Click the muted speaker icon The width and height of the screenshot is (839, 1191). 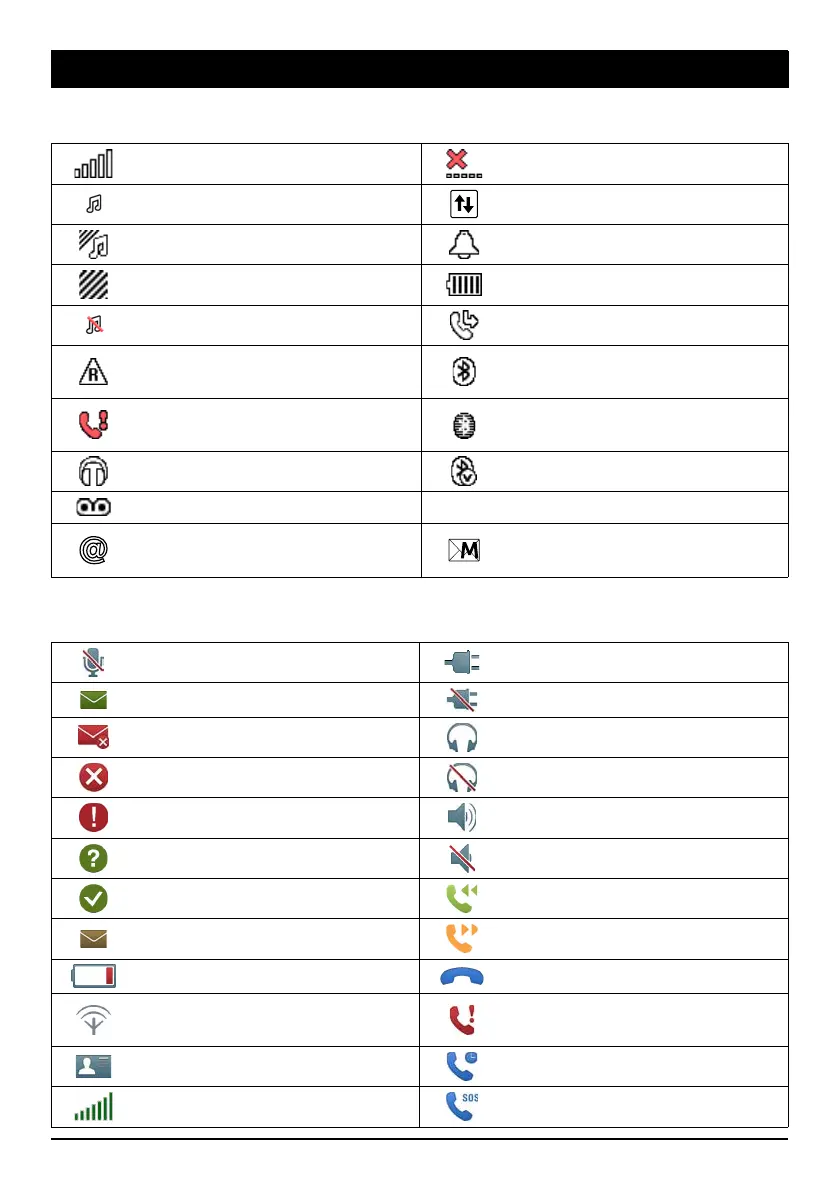(x=462, y=857)
